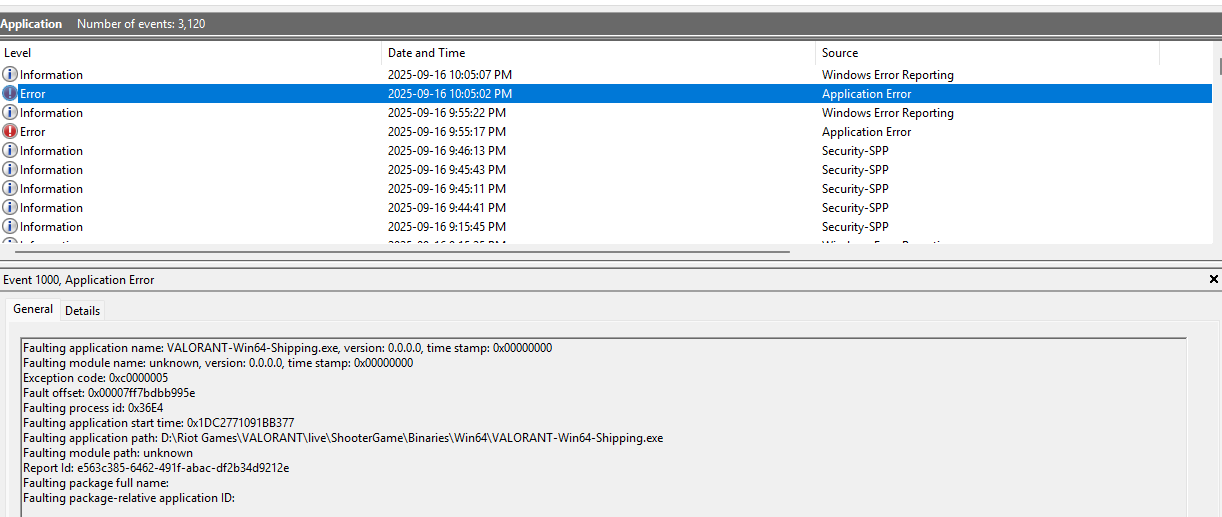Click the Information icon for the 9:46:13 PM event
This screenshot has width=1222, height=517.
(x=10, y=151)
